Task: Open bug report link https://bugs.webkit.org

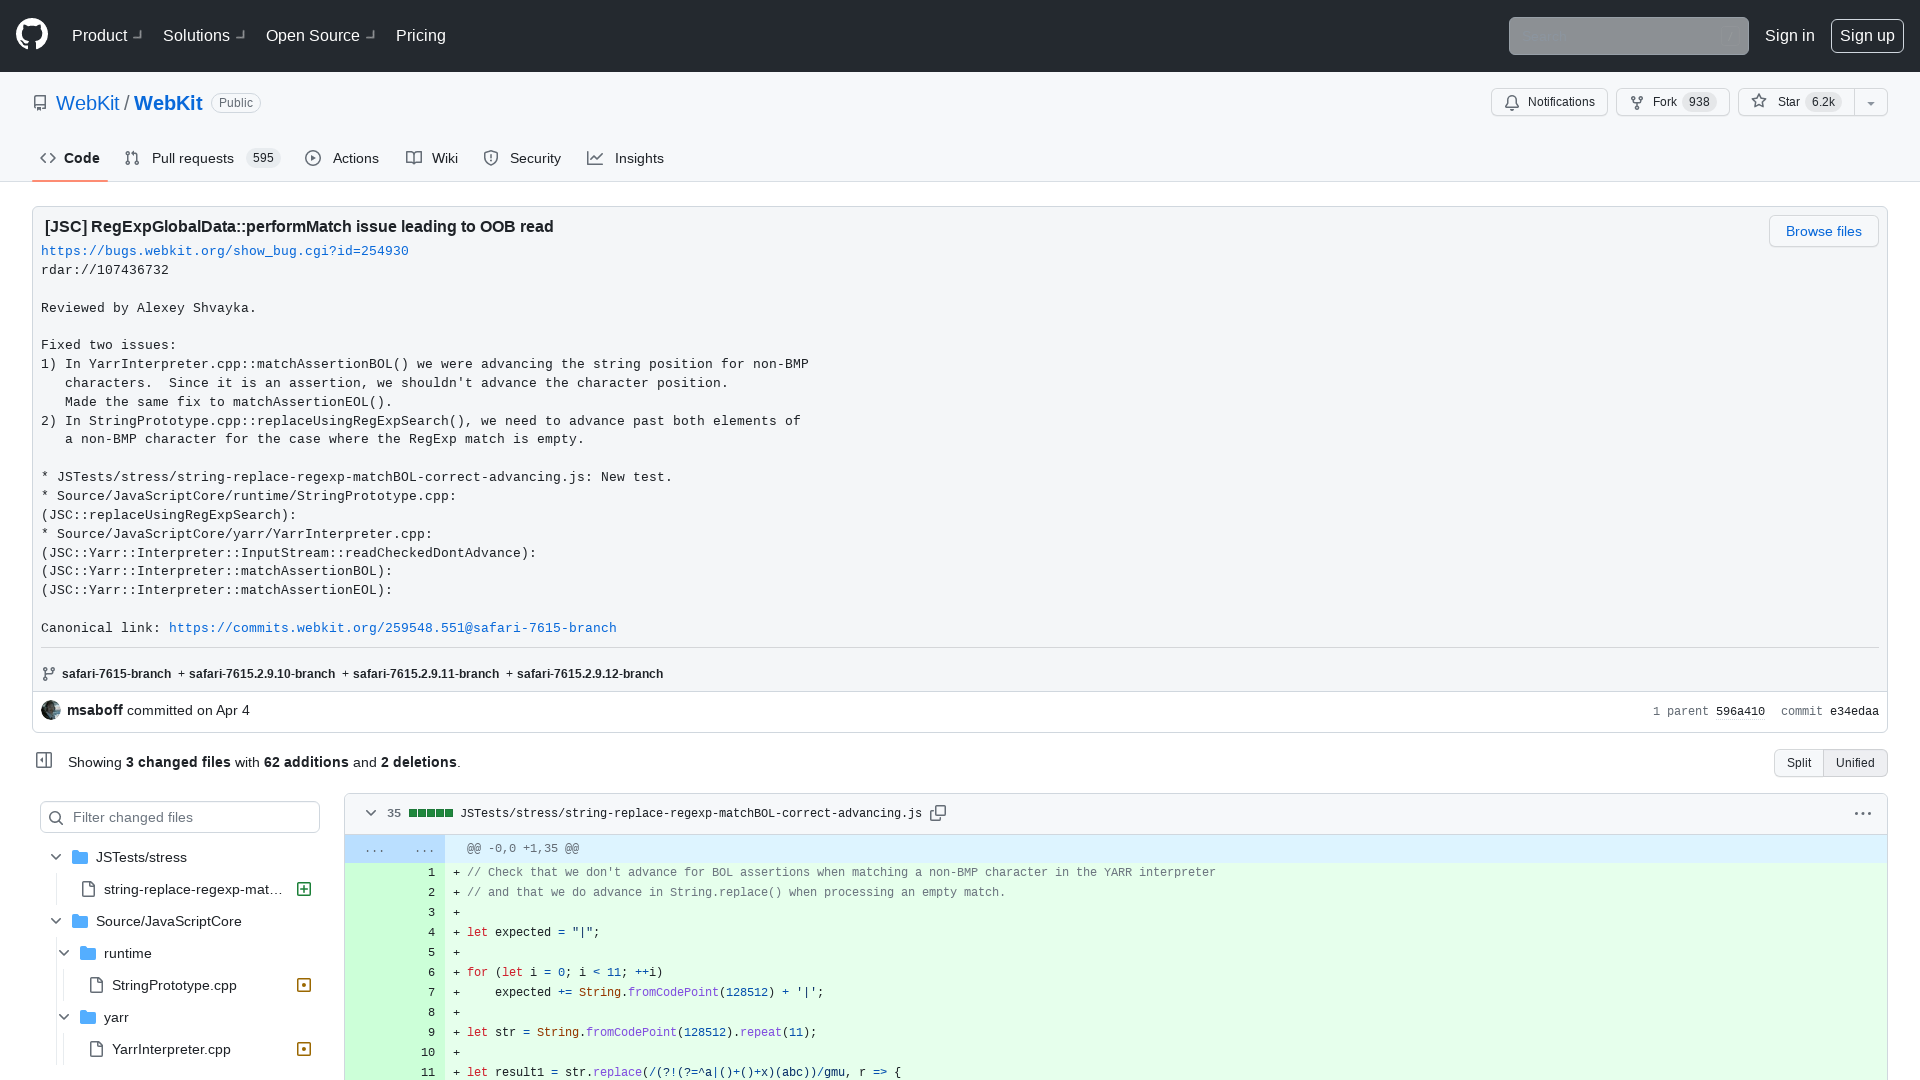Action: 224,251
